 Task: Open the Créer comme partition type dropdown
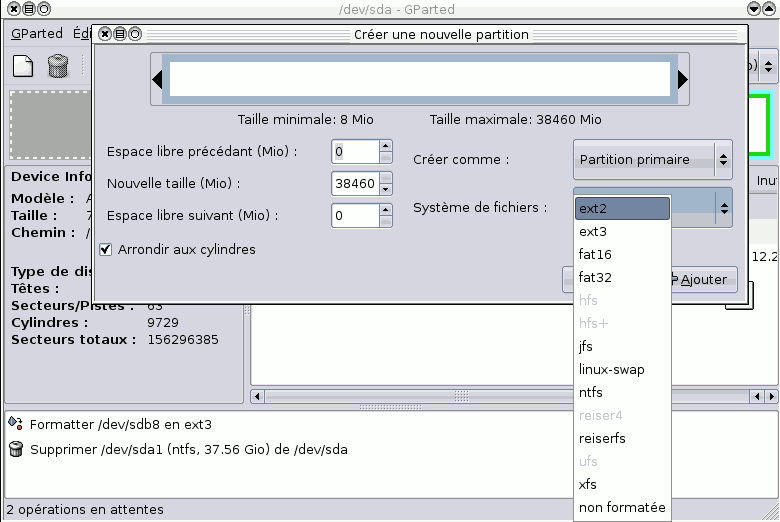pyautogui.click(x=652, y=159)
